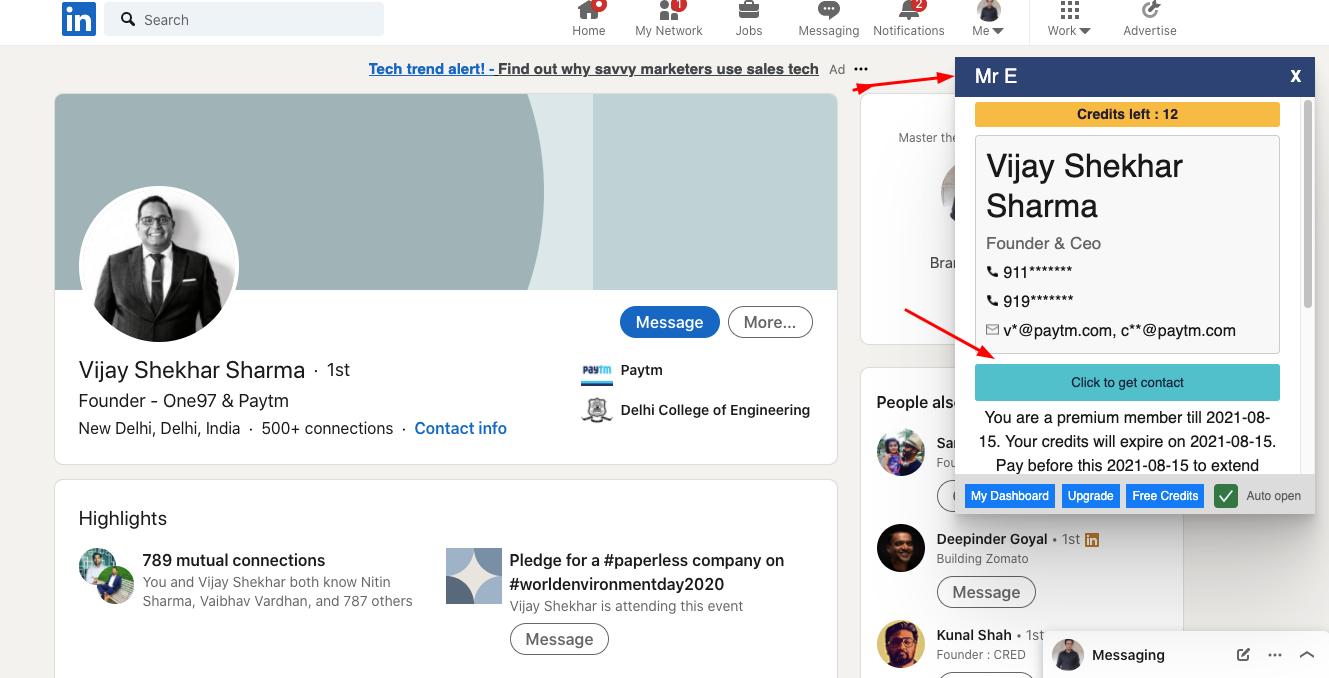Open the Paytm company link

point(641,370)
